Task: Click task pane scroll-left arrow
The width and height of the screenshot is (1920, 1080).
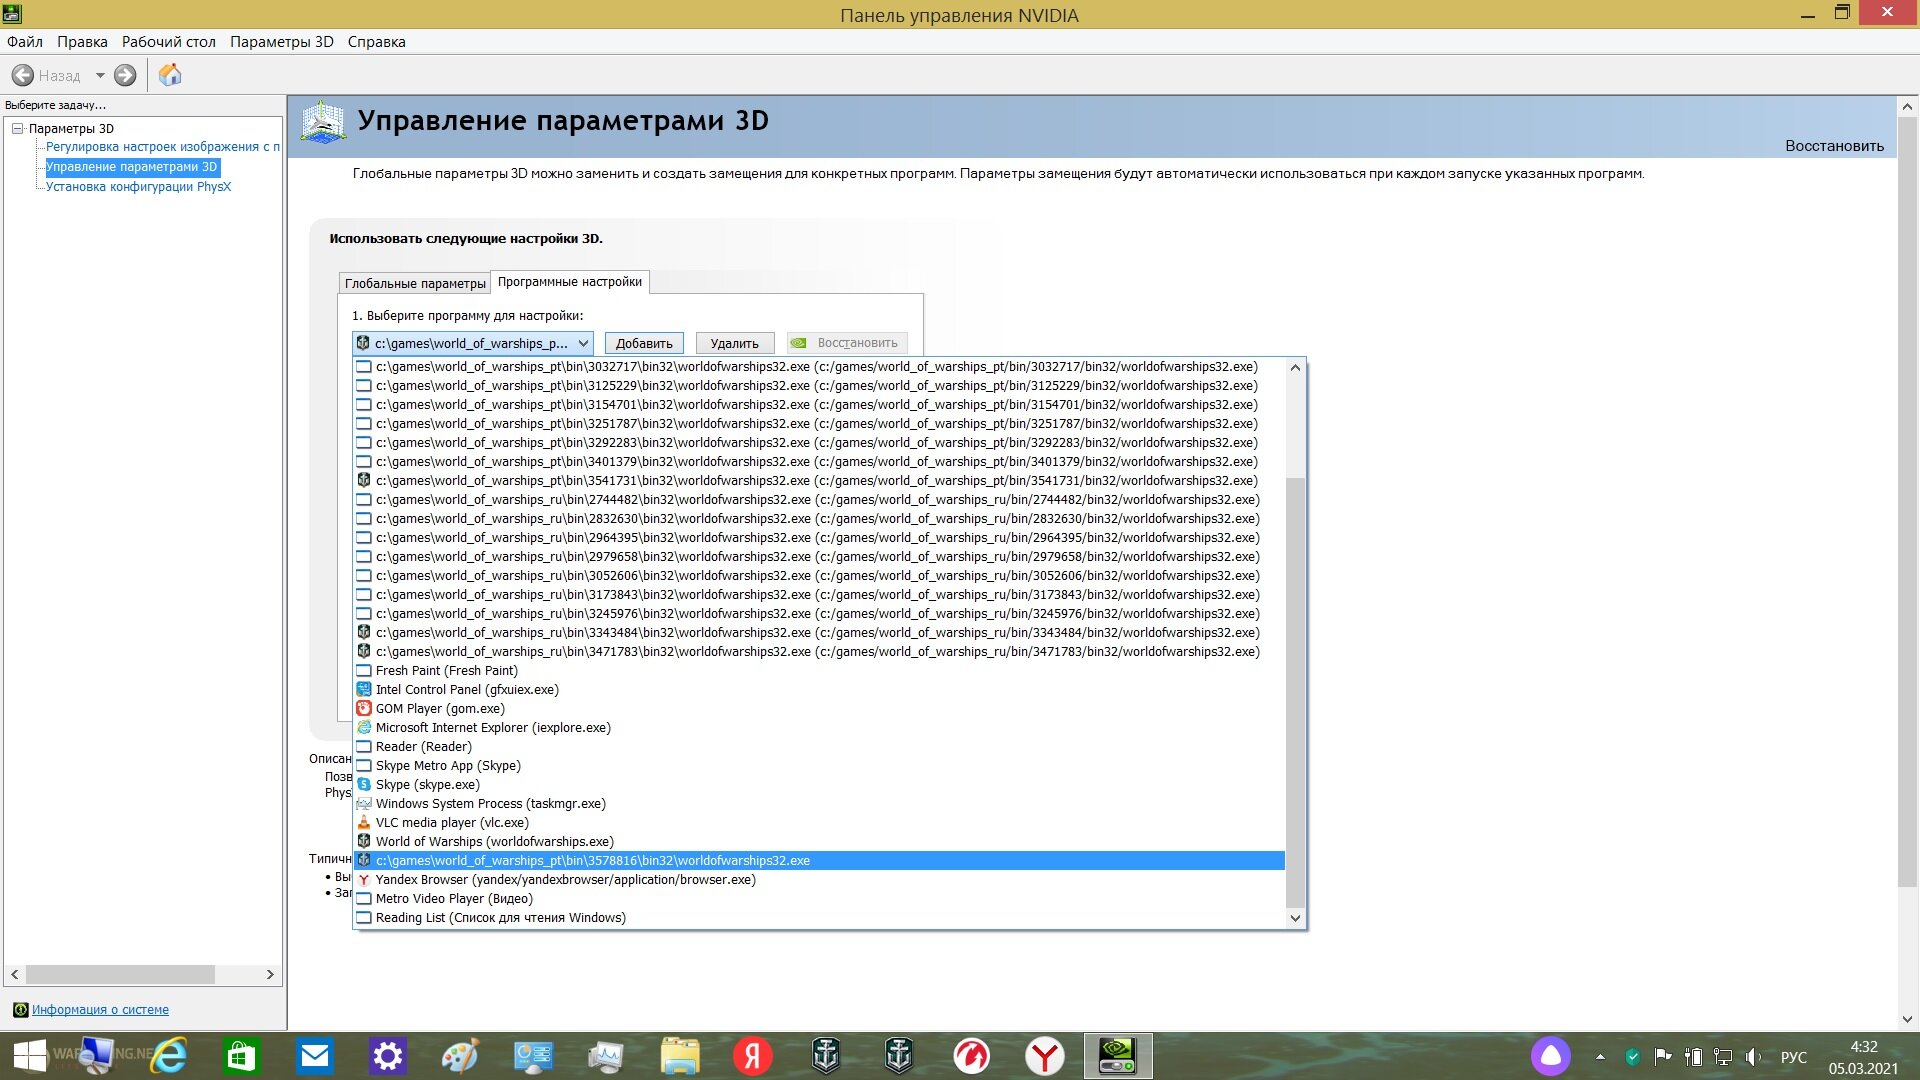Action: pos(14,974)
